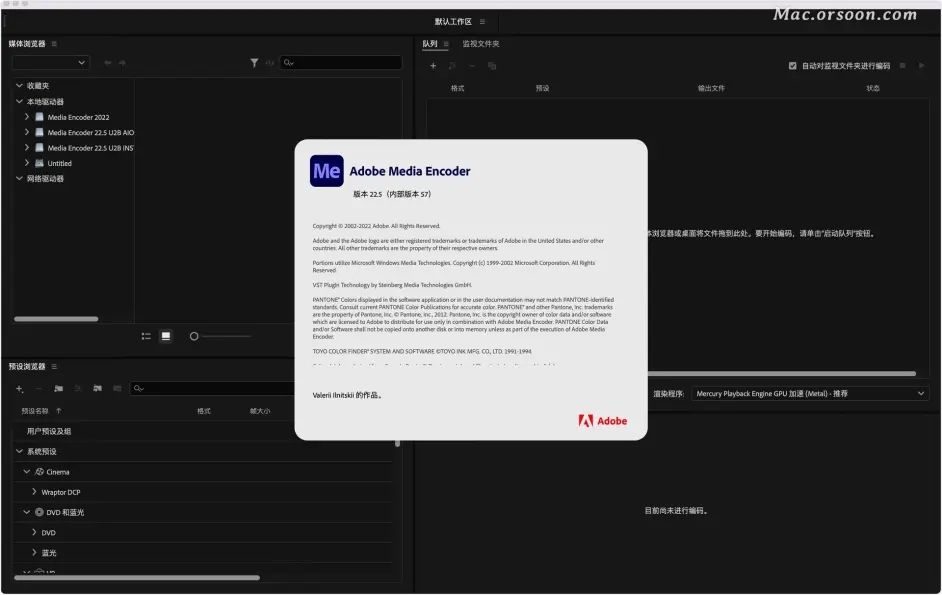942x595 pixels.
Task: Click the duplicate icon in Queue
Action: 492,66
